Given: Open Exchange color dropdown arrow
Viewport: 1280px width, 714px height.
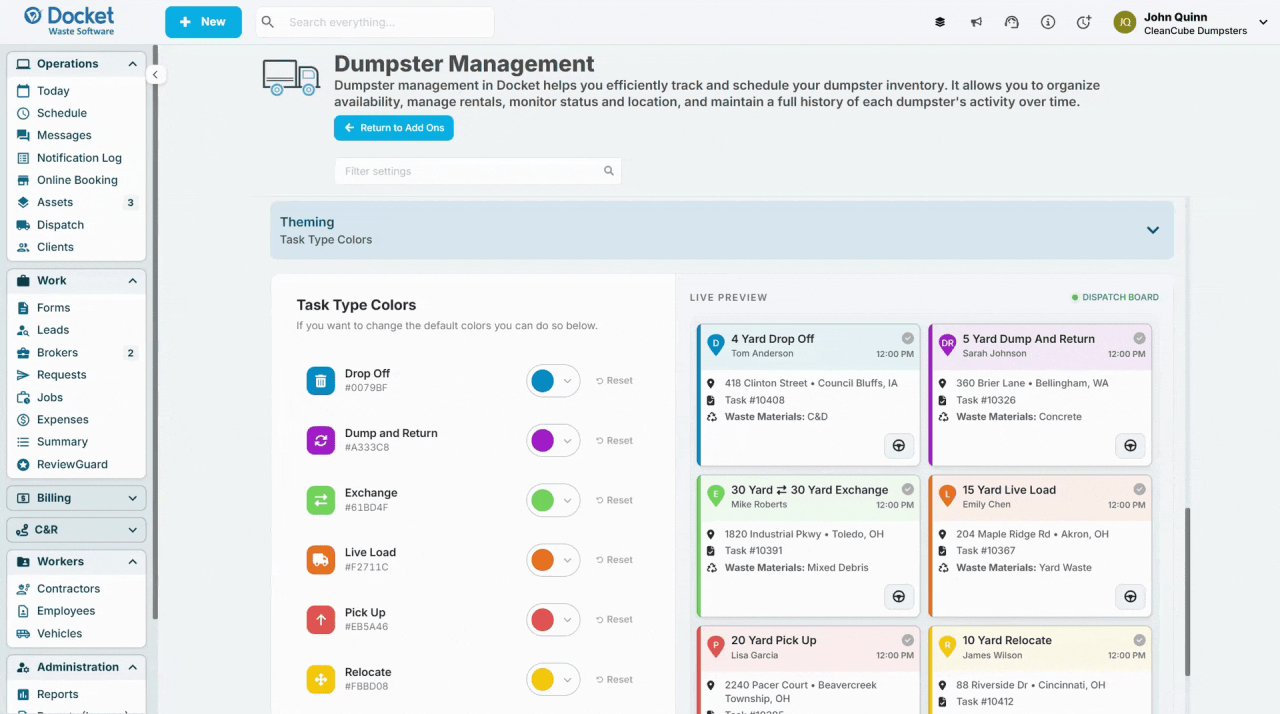Looking at the screenshot, I should click(567, 500).
